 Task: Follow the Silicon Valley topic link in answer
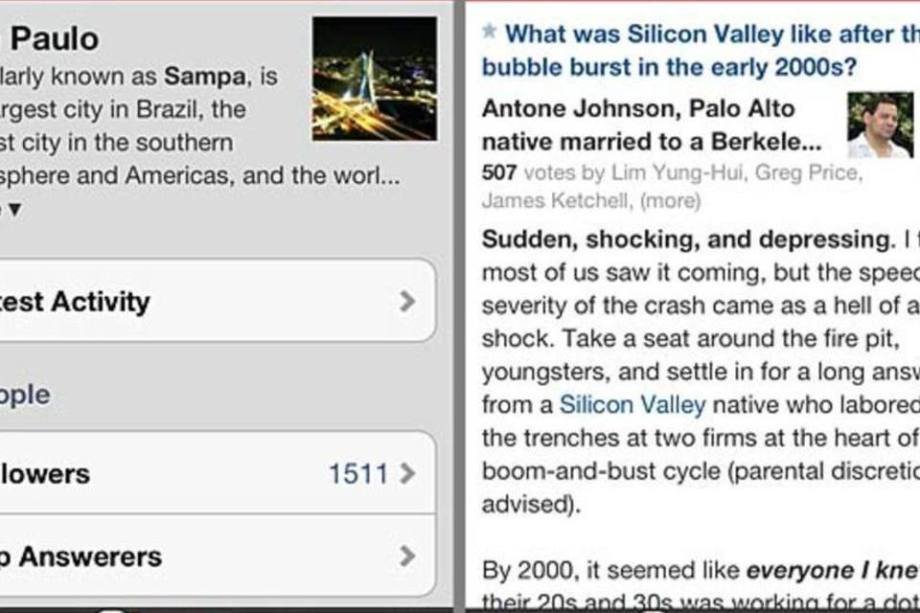632,405
